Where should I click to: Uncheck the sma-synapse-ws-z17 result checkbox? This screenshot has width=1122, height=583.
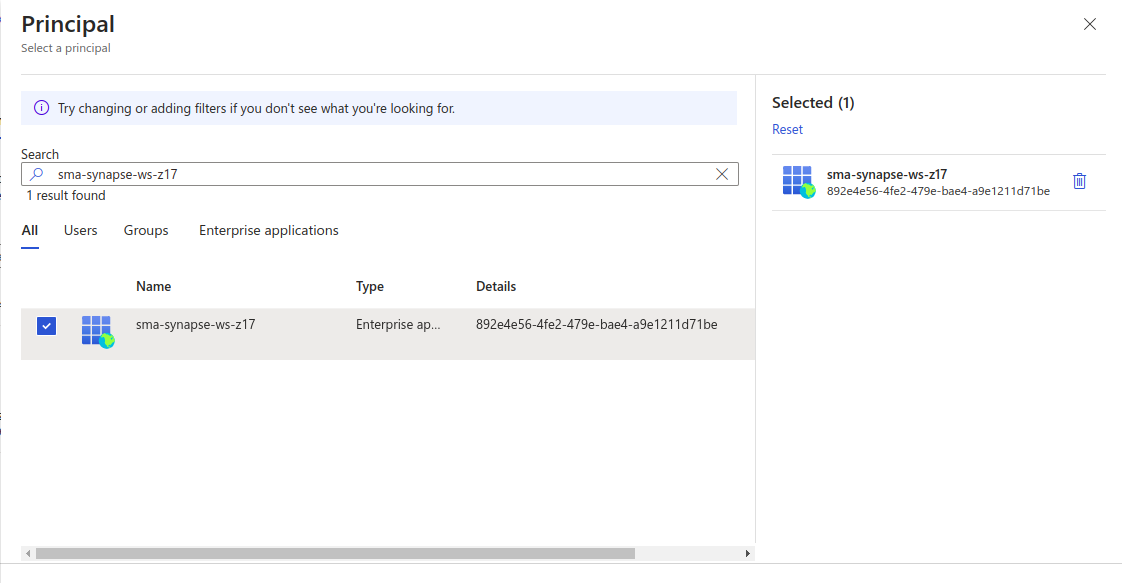pyautogui.click(x=46, y=326)
